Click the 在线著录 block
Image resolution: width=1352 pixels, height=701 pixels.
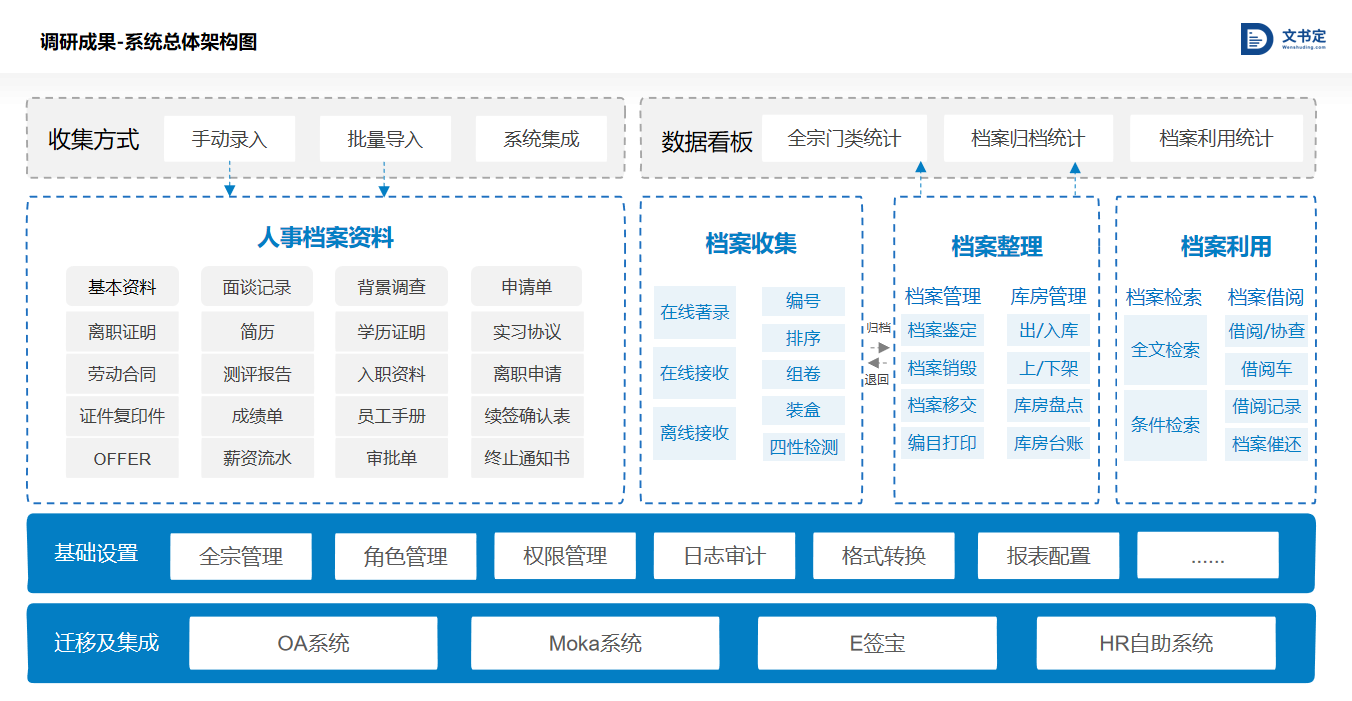[695, 312]
